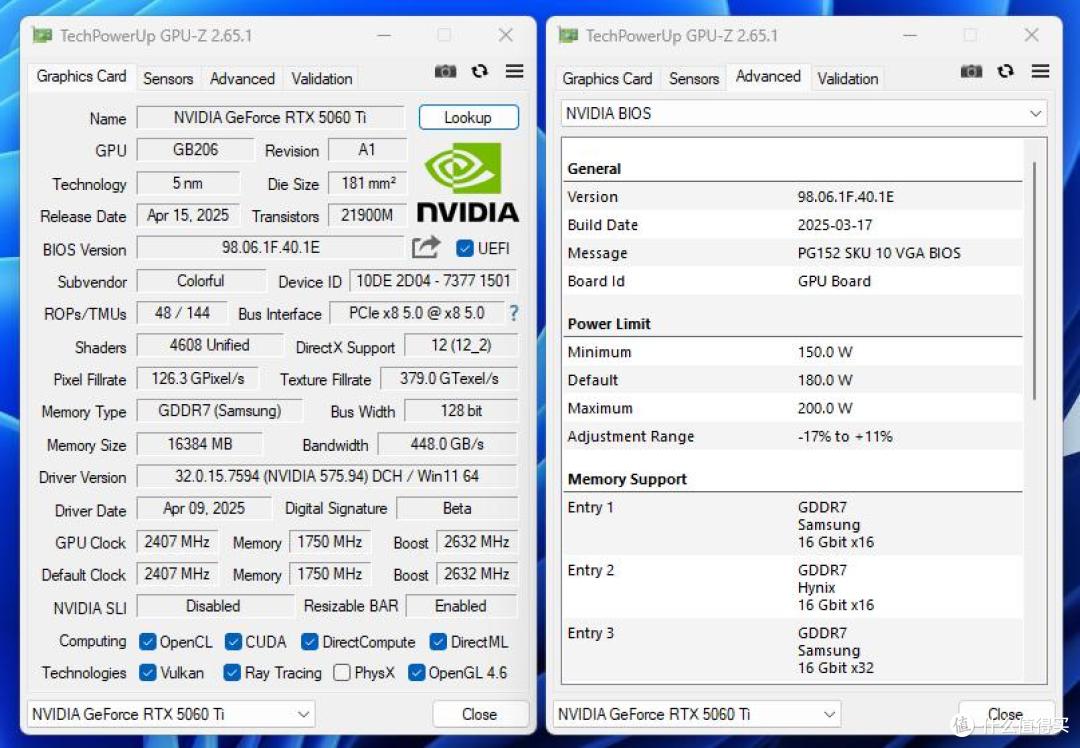
Task: Click Build Date value 2025-03-17
Action: (835, 225)
